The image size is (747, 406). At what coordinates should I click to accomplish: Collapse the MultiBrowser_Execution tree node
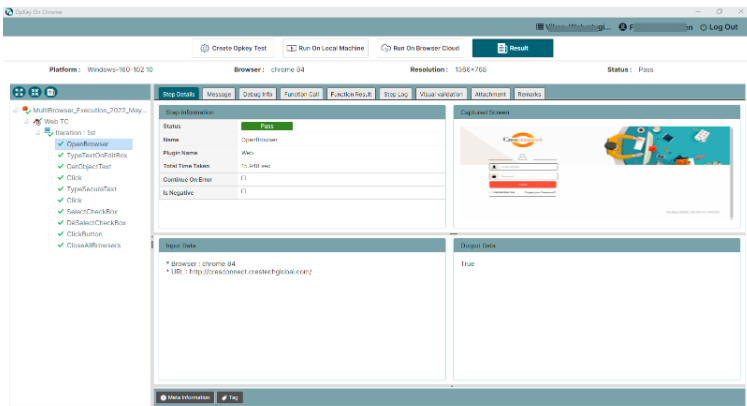click(x=16, y=110)
